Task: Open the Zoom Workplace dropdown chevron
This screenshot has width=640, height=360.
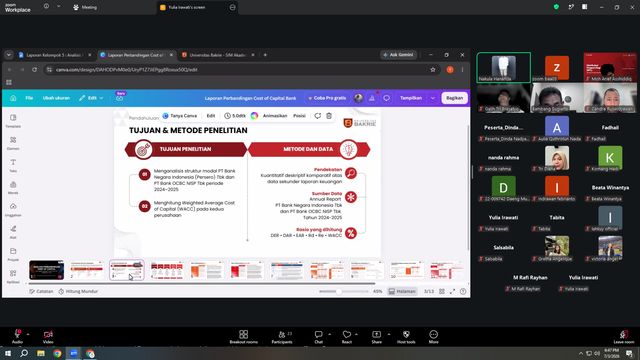Action: coord(58,7)
